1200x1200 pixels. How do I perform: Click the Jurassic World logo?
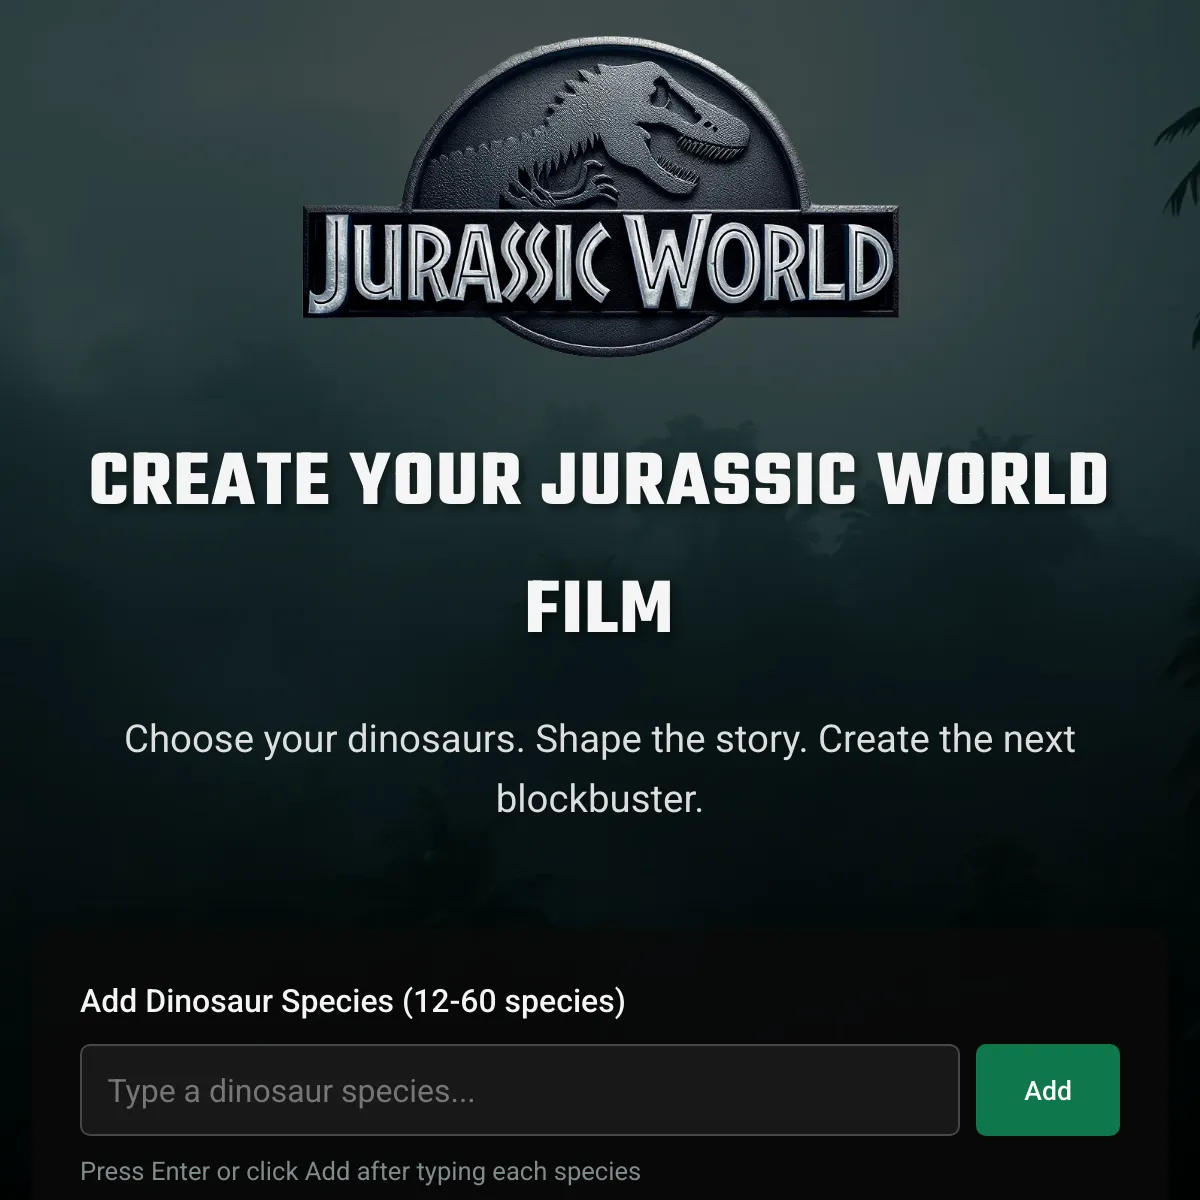click(600, 195)
